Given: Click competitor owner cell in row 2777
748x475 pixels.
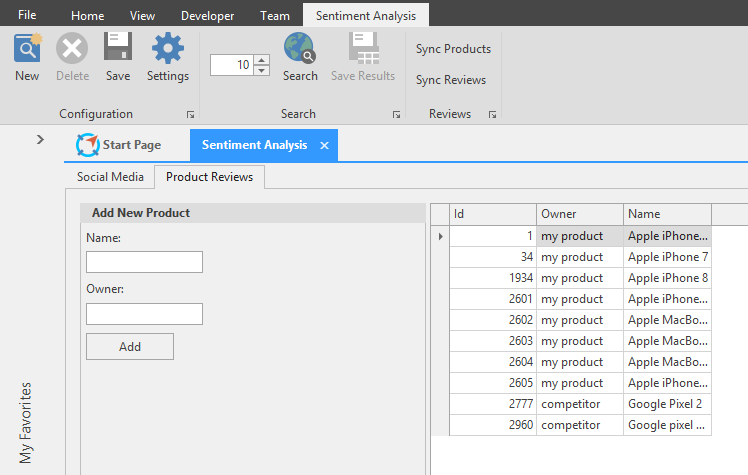Looking at the screenshot, I should [580, 404].
